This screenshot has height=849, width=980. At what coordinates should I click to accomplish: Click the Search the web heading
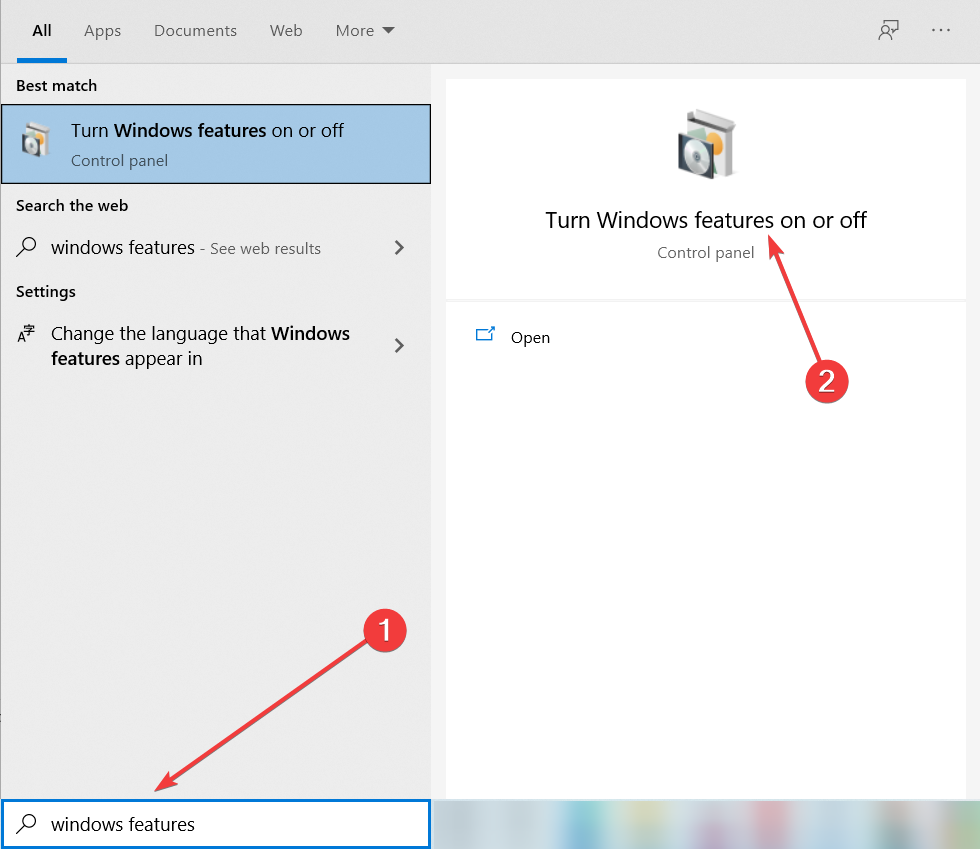pos(72,206)
